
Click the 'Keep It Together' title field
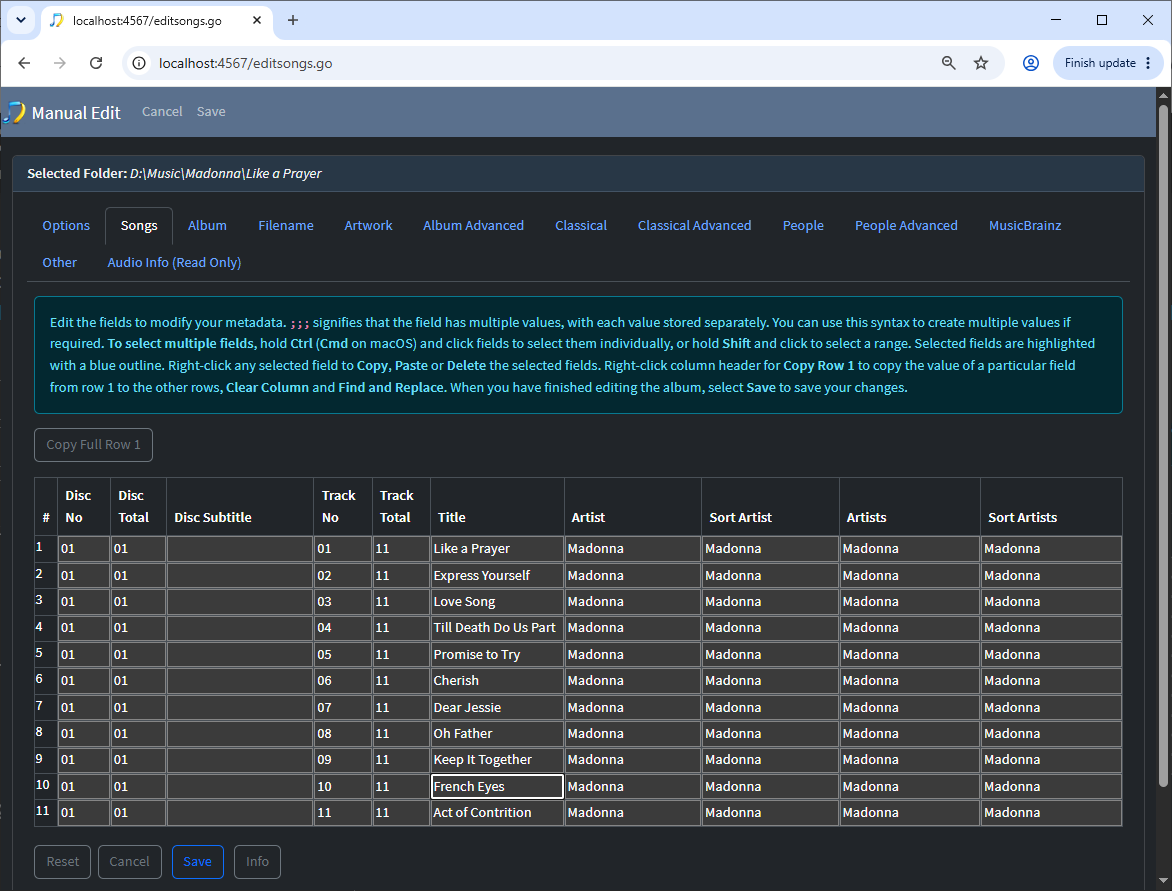tap(497, 759)
